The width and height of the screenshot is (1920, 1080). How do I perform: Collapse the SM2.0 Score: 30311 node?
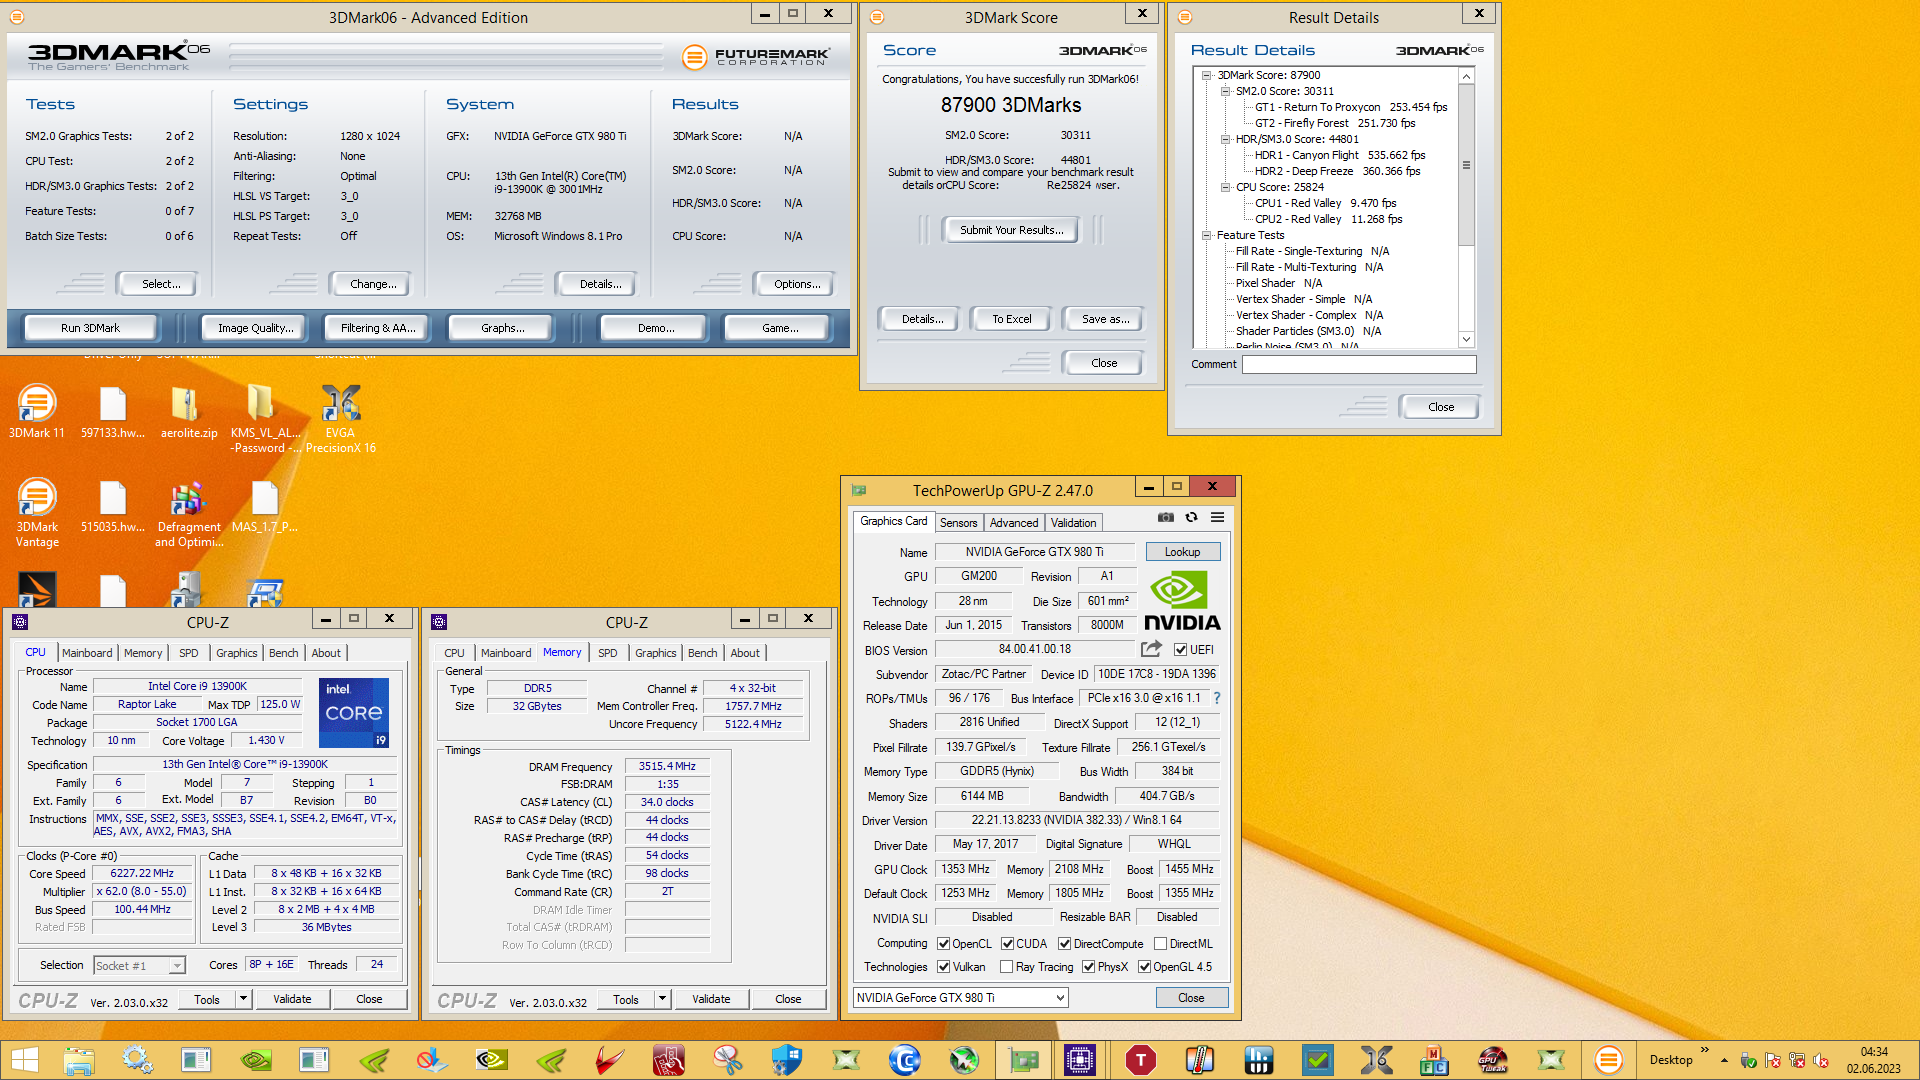pyautogui.click(x=1225, y=91)
